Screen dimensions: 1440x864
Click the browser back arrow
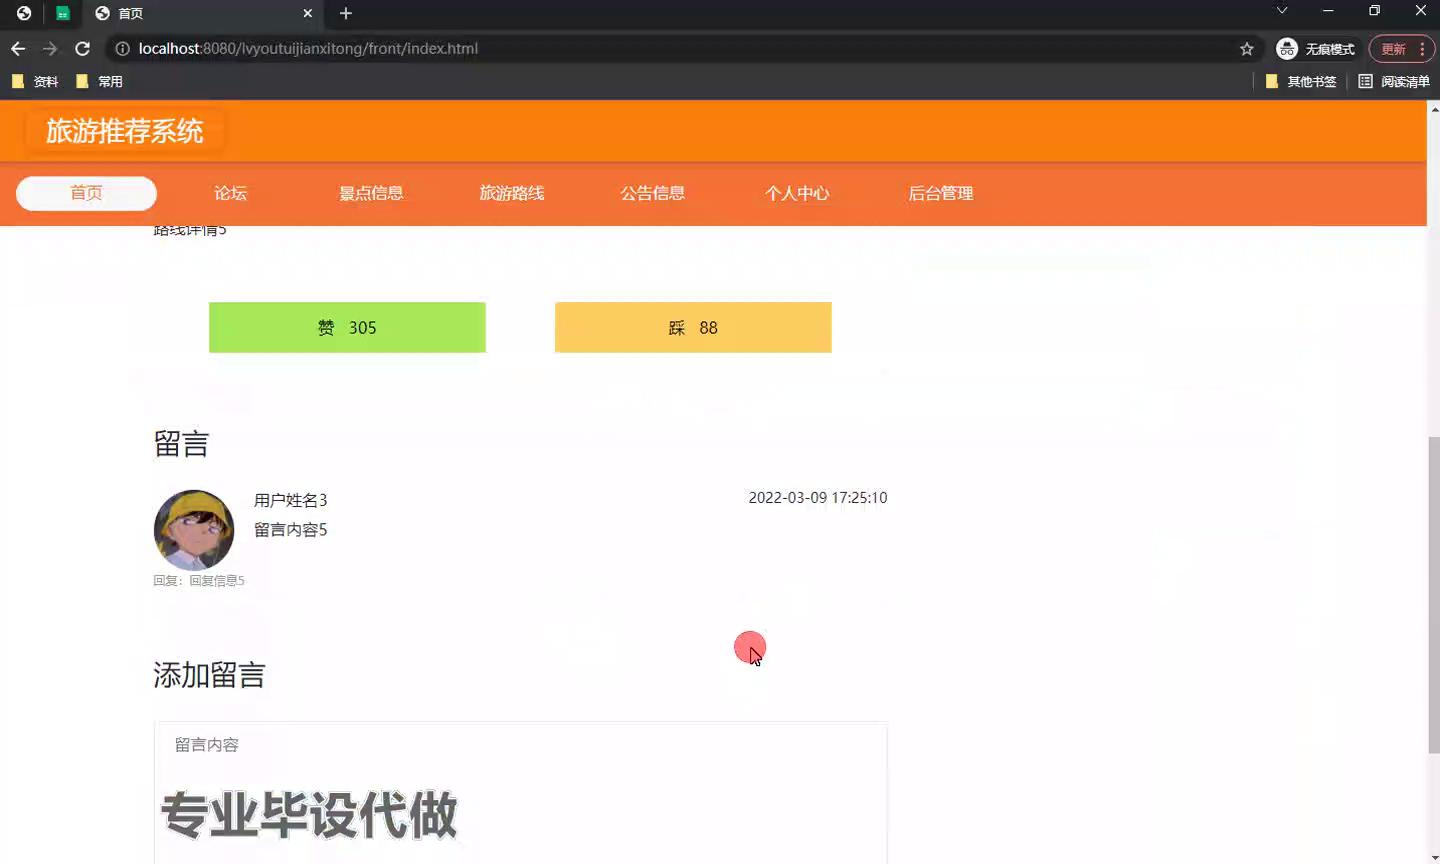[18, 48]
